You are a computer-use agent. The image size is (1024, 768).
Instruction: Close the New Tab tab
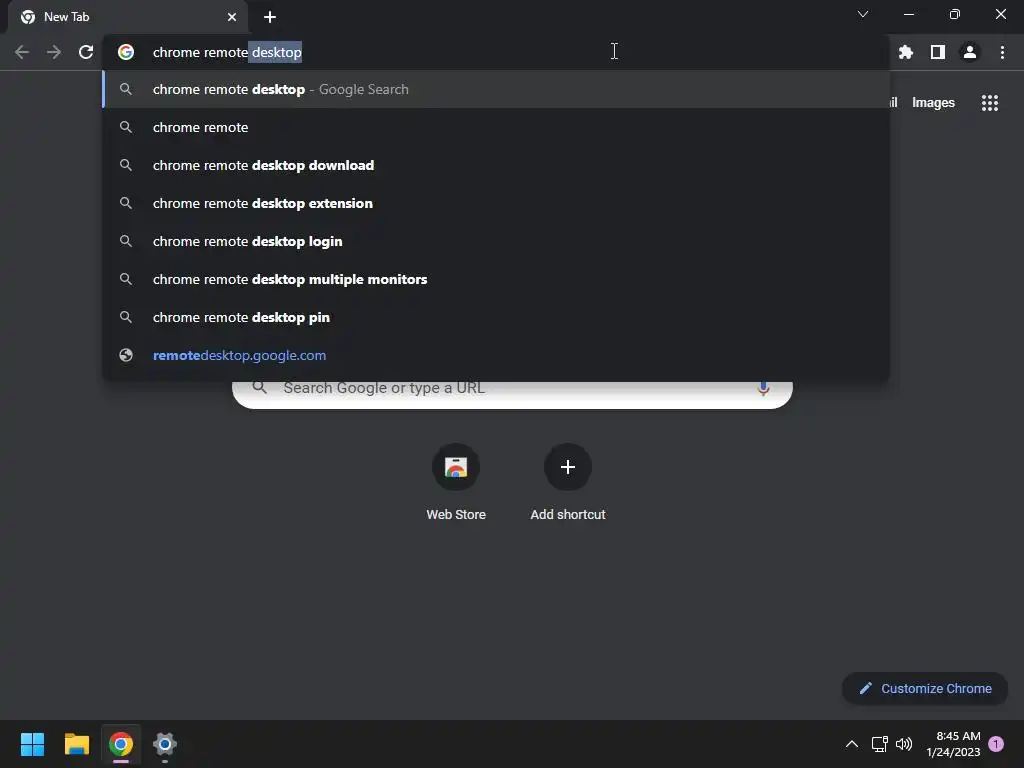click(232, 17)
